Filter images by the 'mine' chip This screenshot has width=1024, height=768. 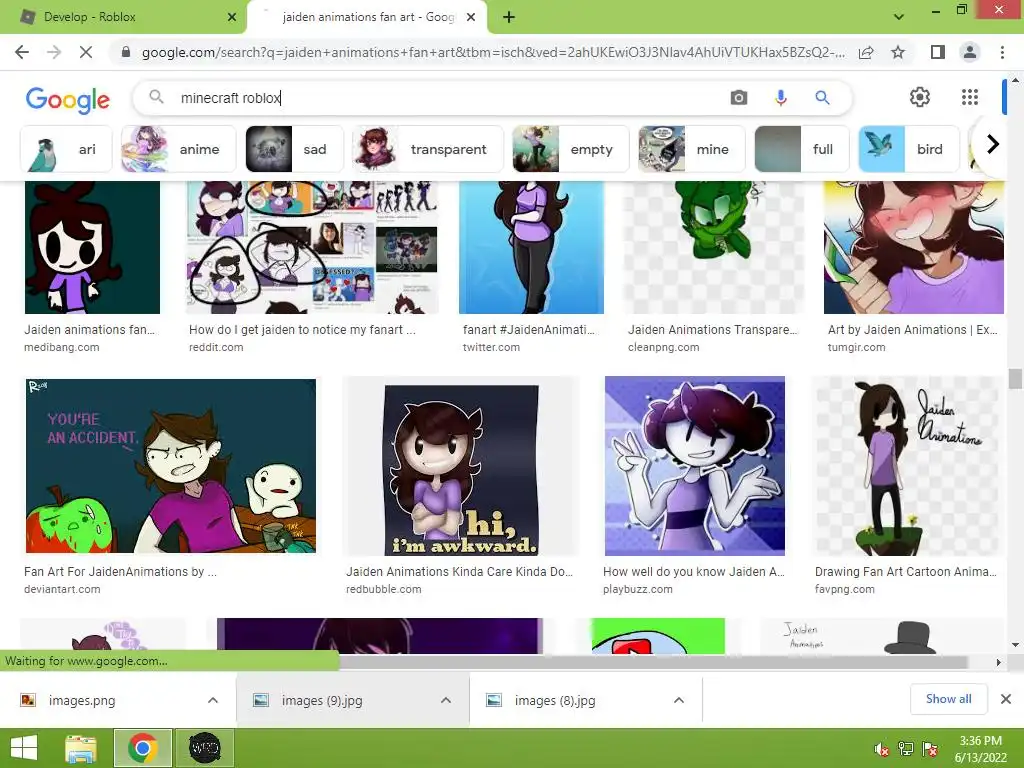coord(692,149)
